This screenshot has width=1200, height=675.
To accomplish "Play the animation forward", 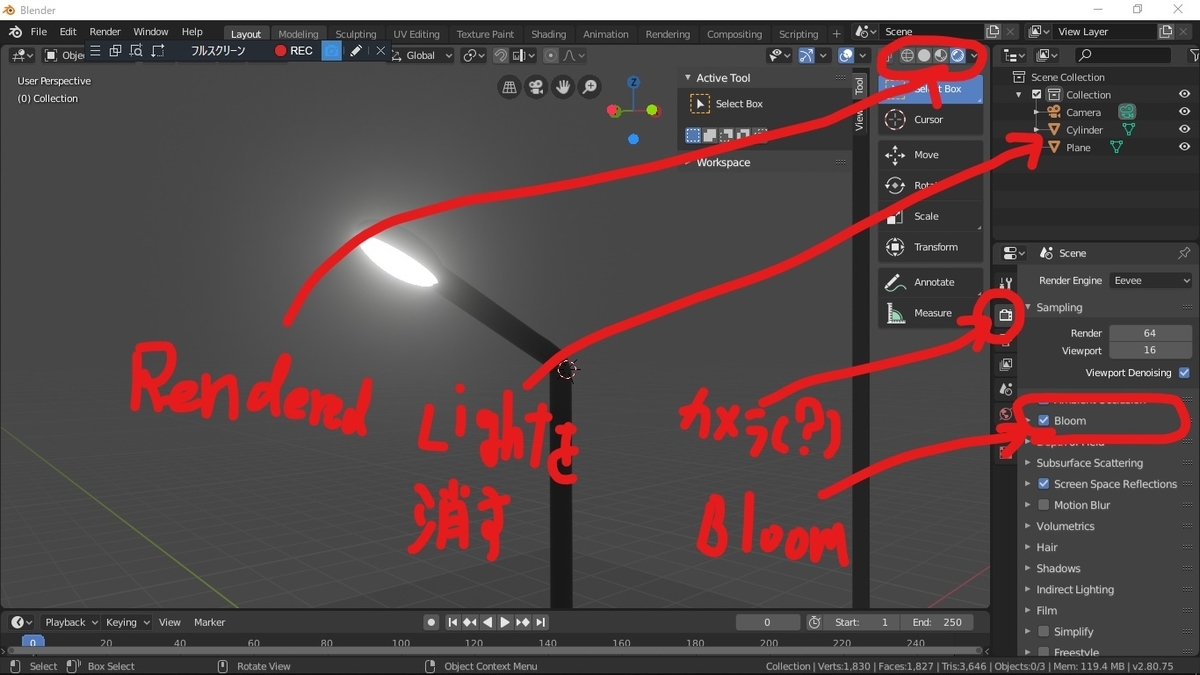I will click(504, 622).
